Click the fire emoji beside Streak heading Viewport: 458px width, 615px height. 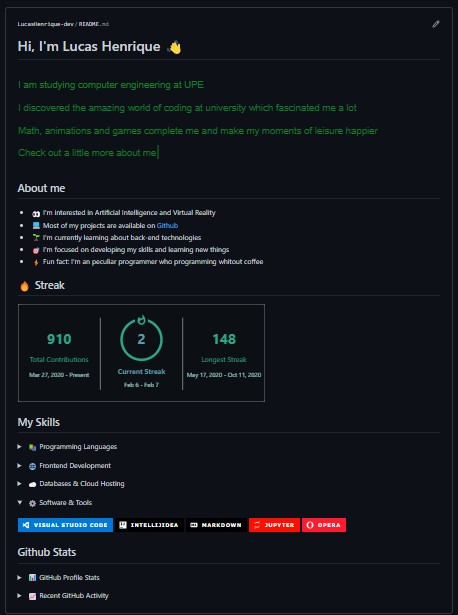[x=24, y=286]
